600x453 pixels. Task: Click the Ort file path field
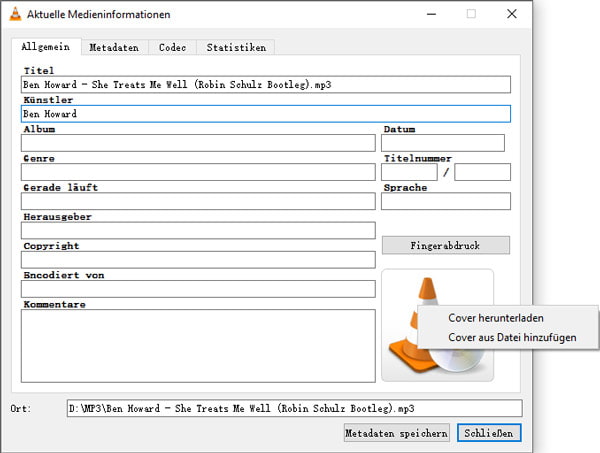[x=295, y=408]
